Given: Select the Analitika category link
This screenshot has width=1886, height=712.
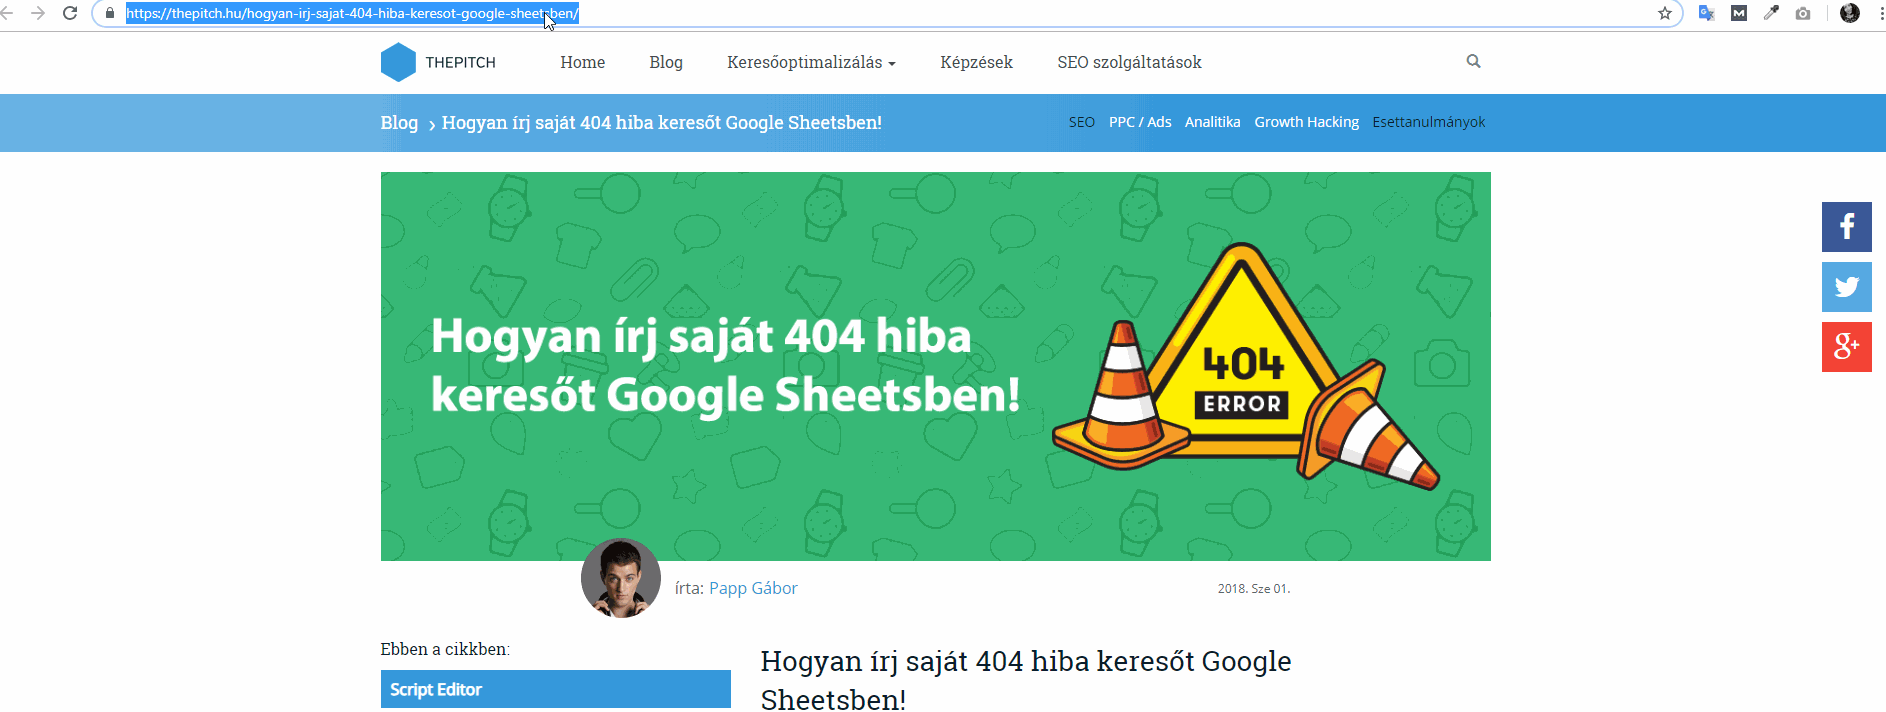Looking at the screenshot, I should tap(1212, 122).
